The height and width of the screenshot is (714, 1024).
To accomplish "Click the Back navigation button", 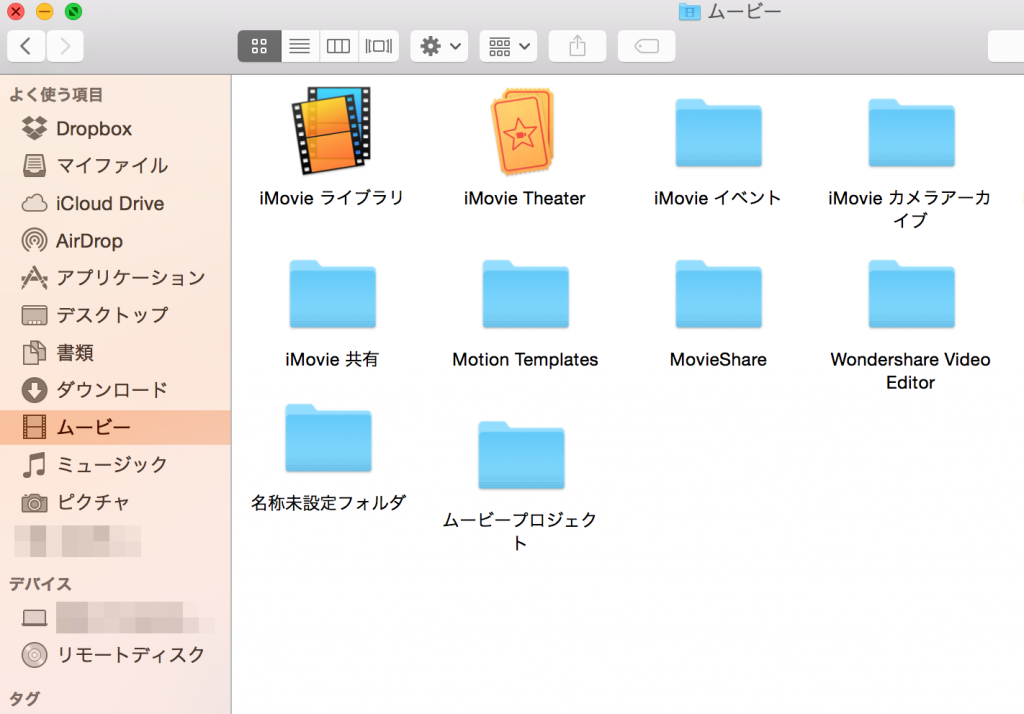I will pyautogui.click(x=27, y=46).
